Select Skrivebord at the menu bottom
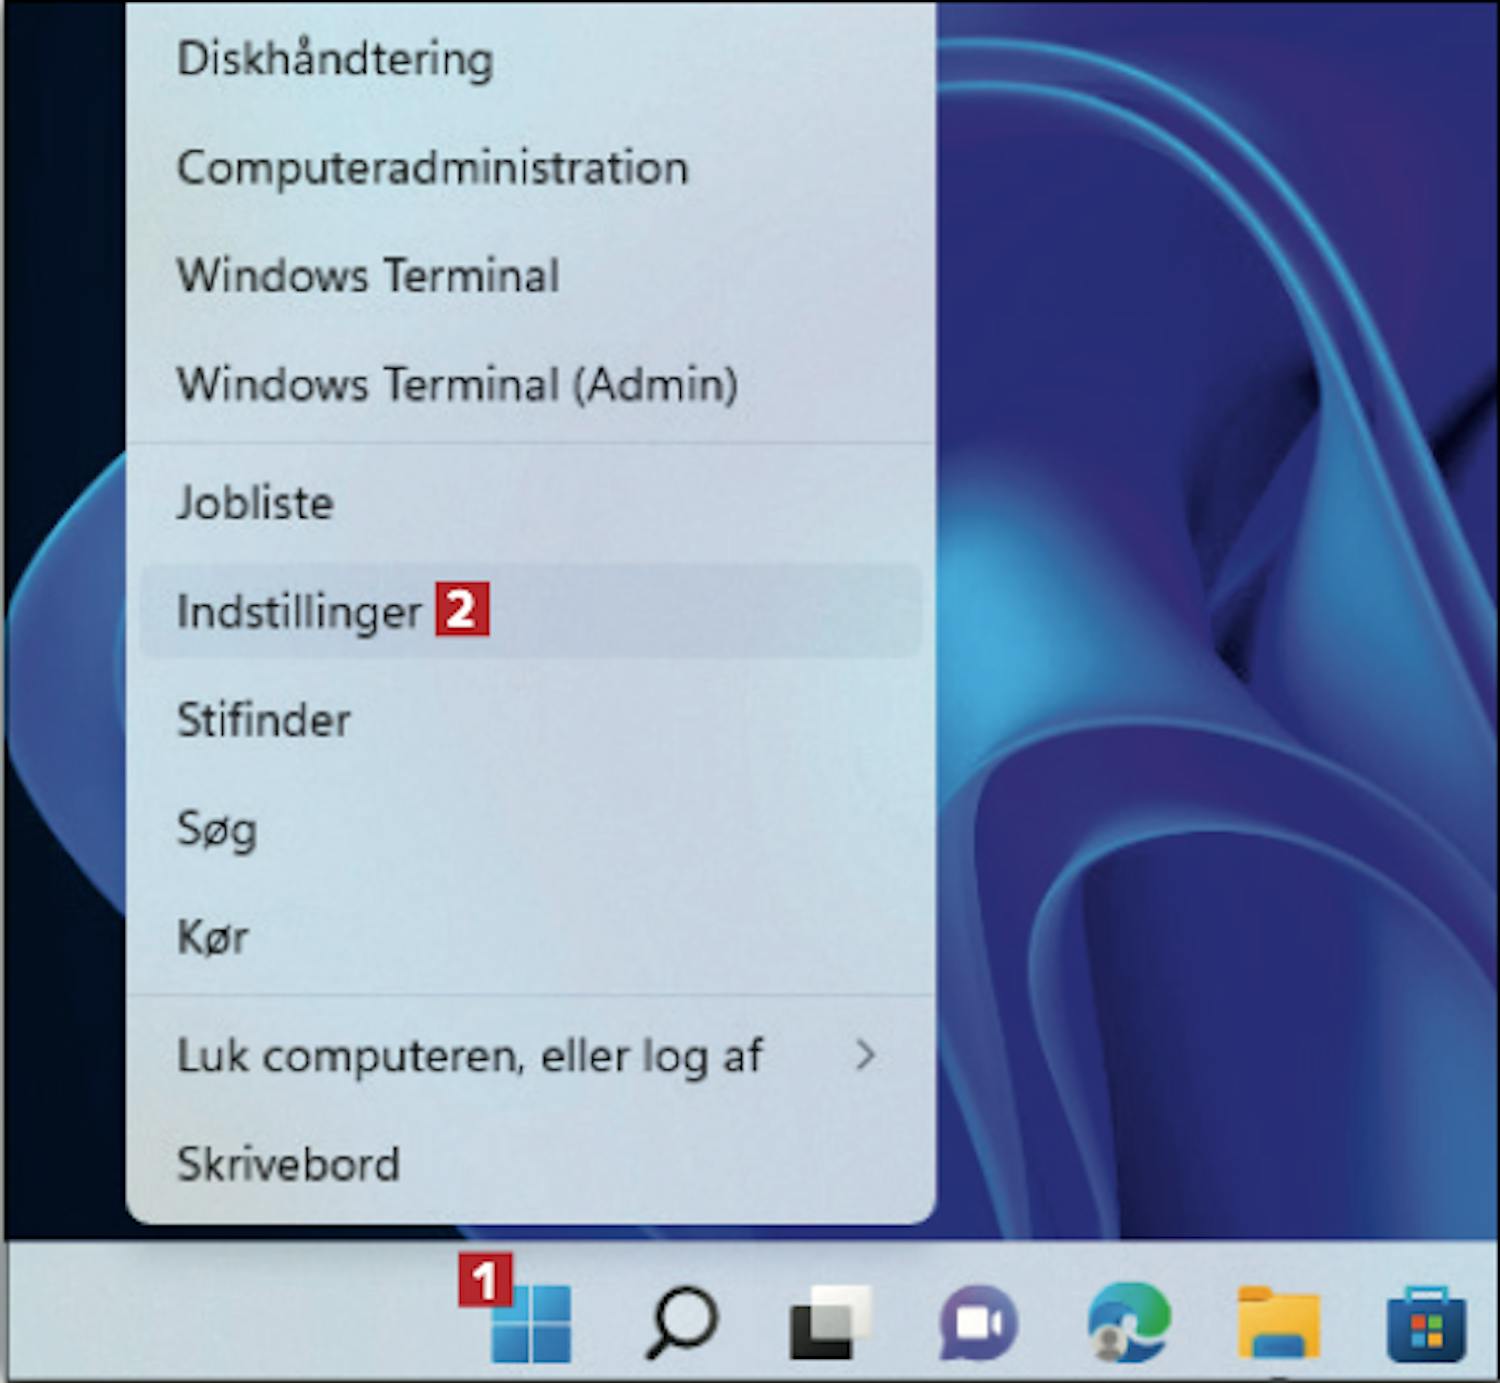Image resolution: width=1500 pixels, height=1383 pixels. pos(288,1164)
